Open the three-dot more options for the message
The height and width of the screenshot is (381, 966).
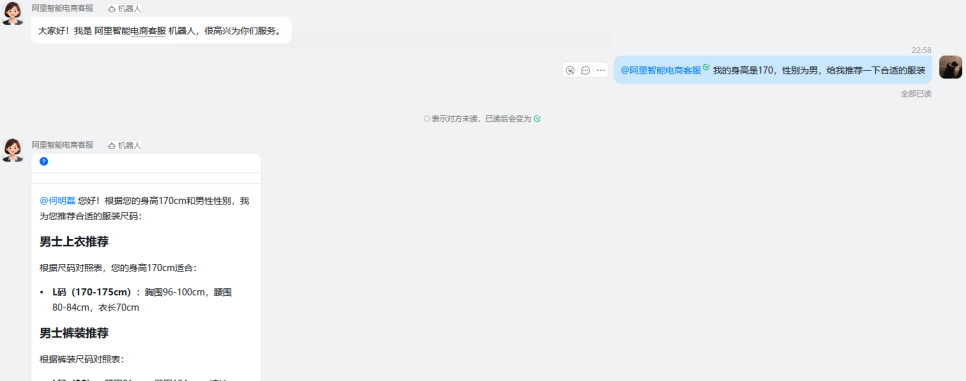(x=601, y=70)
